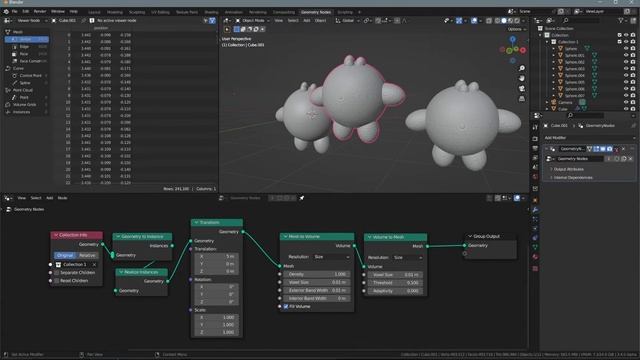This screenshot has width=640, height=360.
Task: Click the pan hand icon in the viewport
Action: tap(522, 78)
